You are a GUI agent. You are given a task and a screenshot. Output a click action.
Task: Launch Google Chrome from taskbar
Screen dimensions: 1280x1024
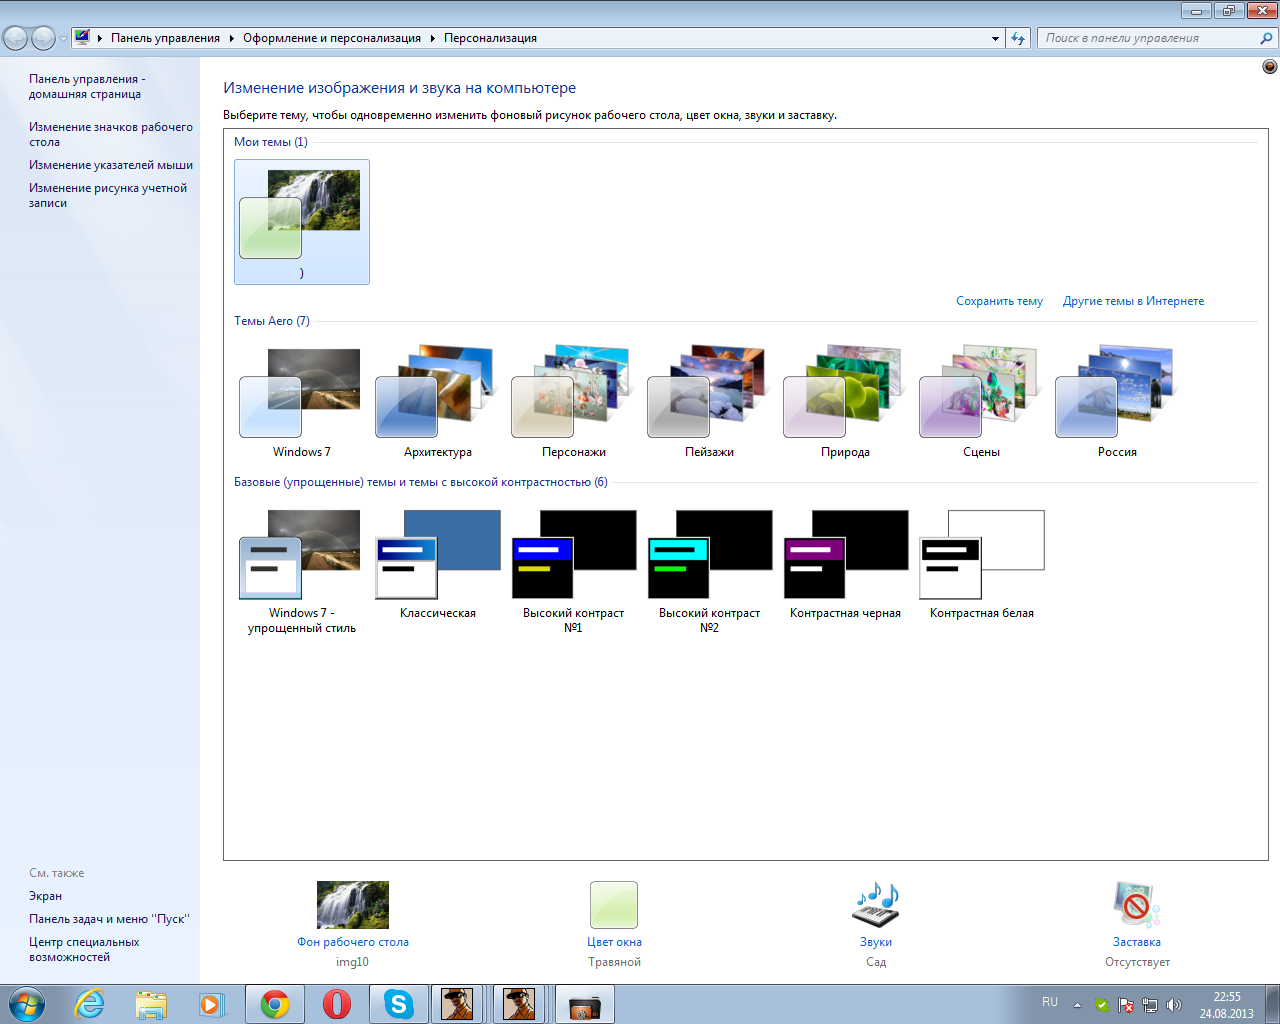(275, 1004)
